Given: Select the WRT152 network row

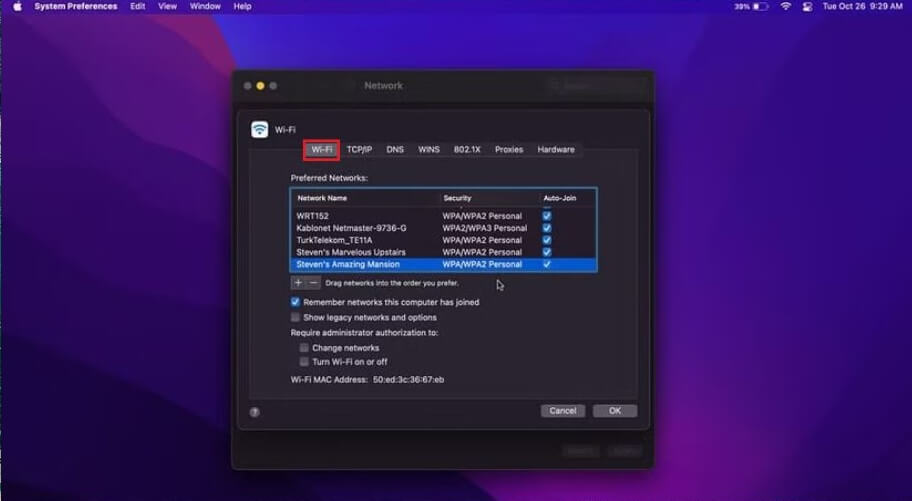Looking at the screenshot, I should [x=443, y=216].
